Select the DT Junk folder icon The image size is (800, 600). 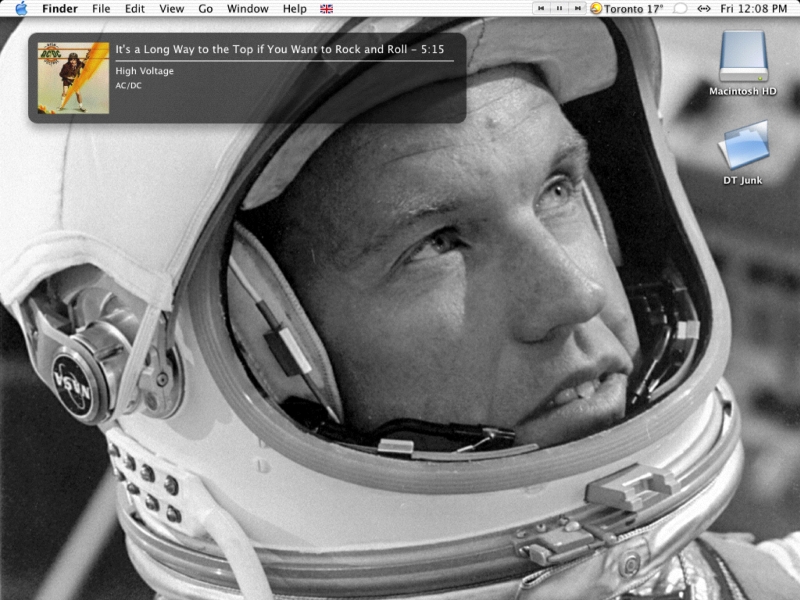point(743,146)
